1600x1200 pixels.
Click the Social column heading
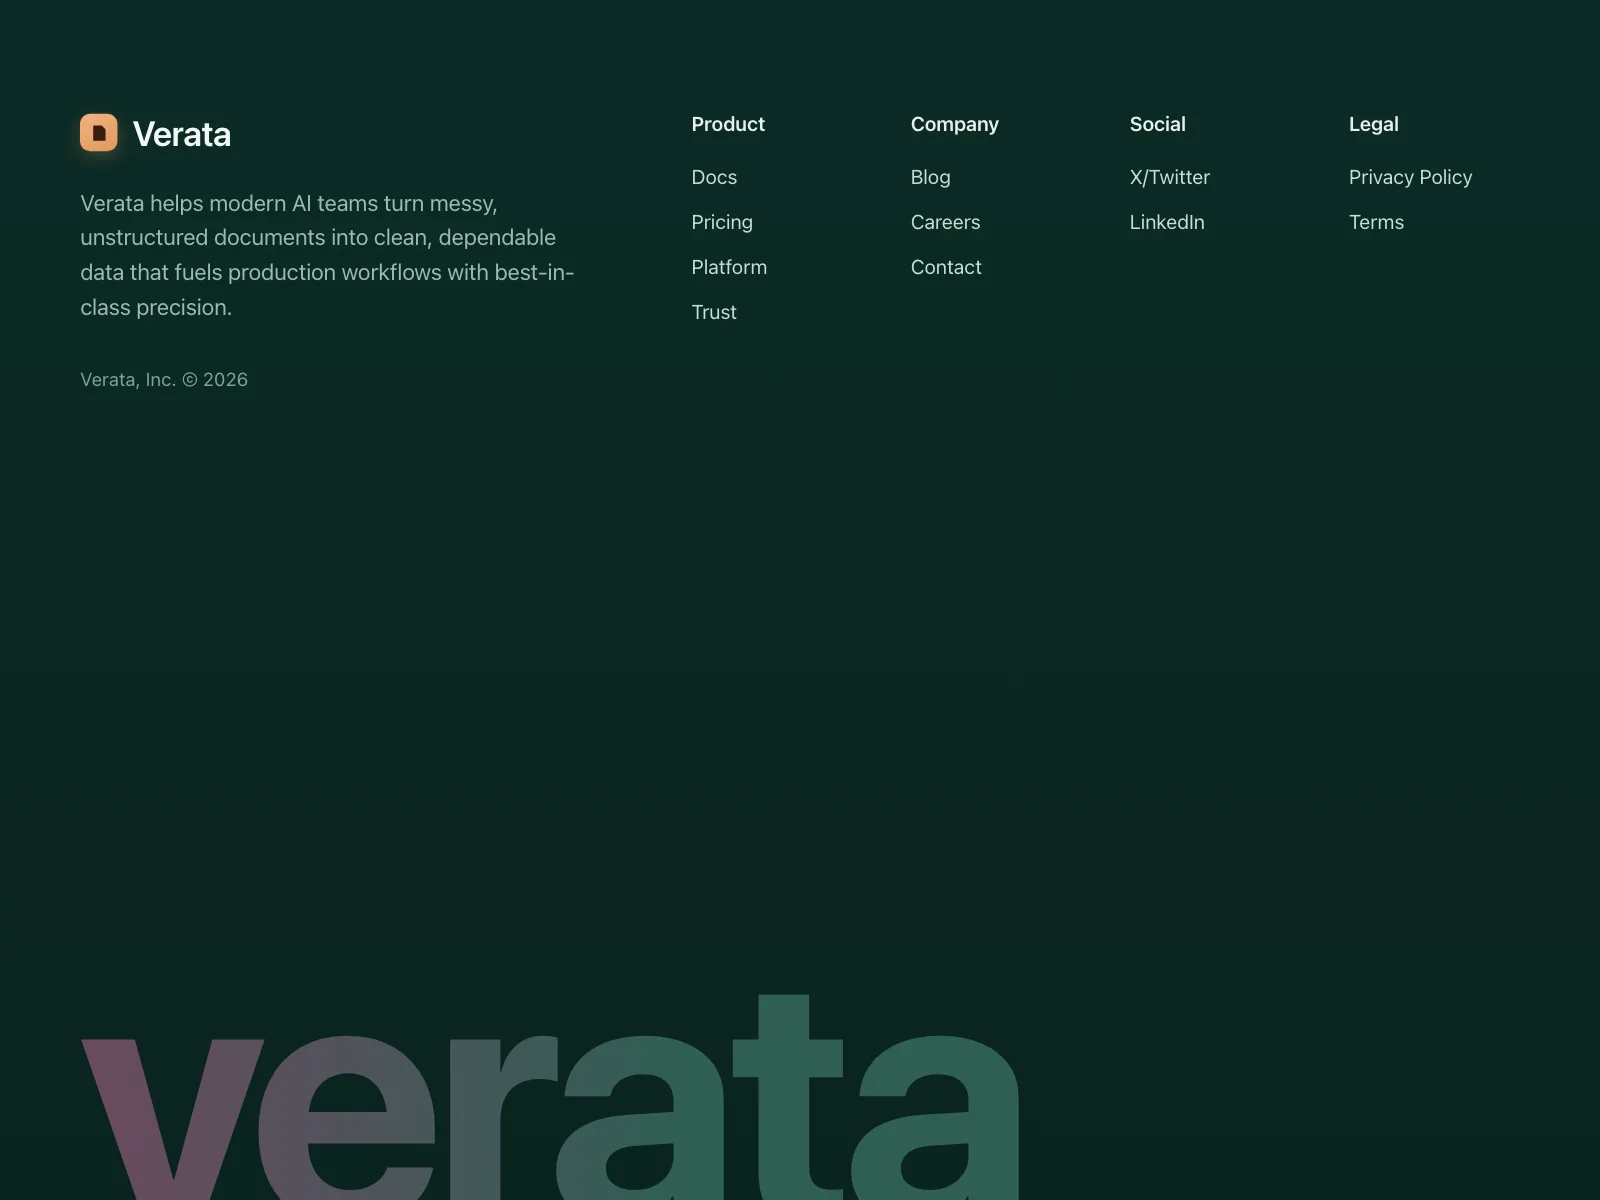(1158, 124)
